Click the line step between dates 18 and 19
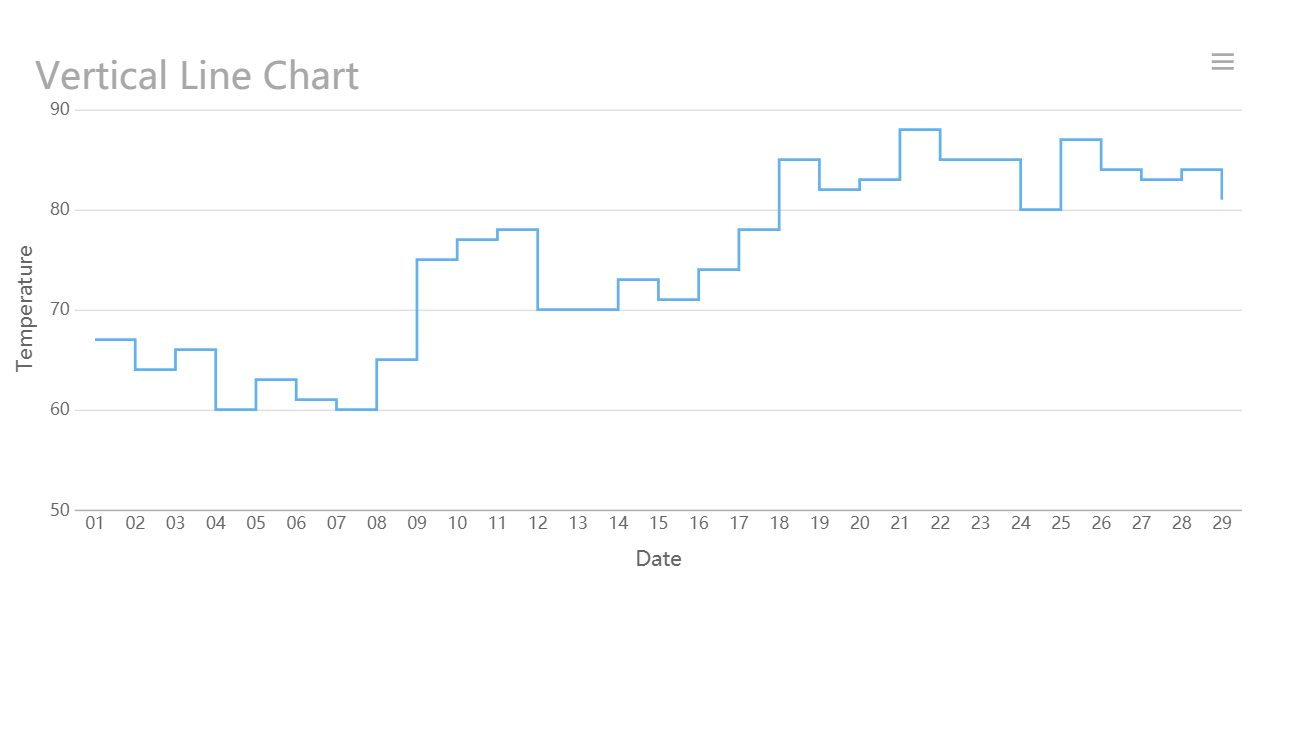This screenshot has width=1290, height=745. pos(799,160)
